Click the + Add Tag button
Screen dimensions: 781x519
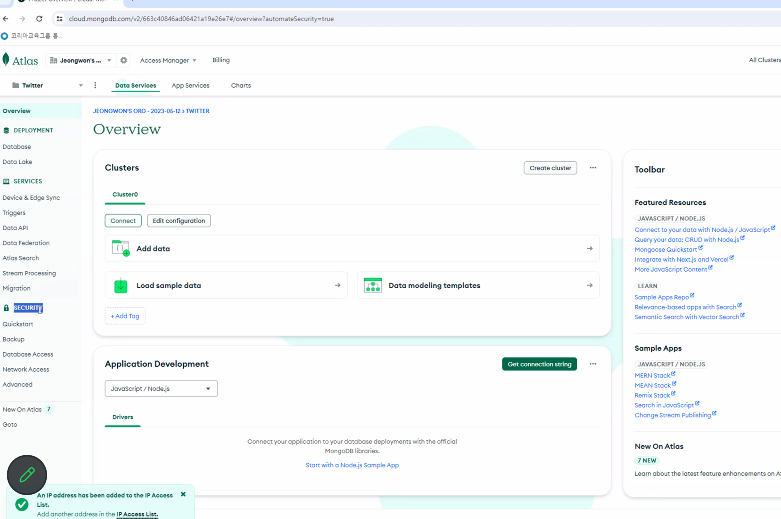(125, 316)
